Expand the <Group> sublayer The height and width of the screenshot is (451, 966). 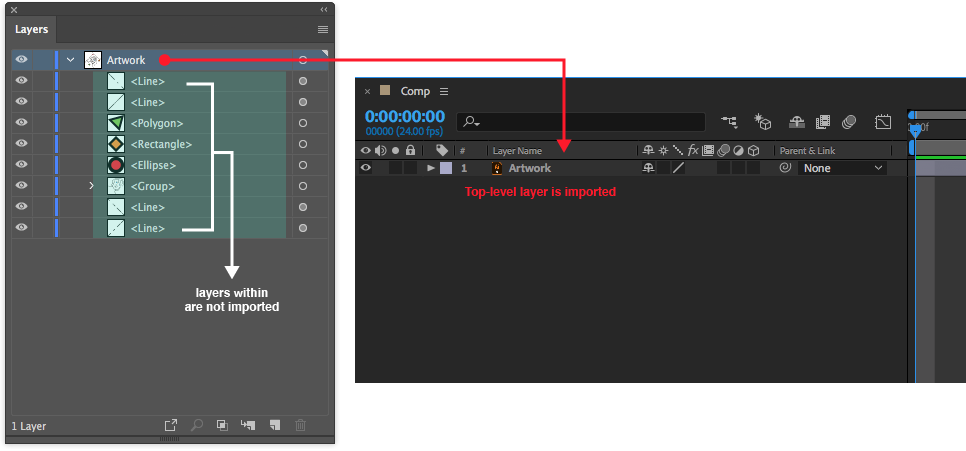tap(91, 185)
